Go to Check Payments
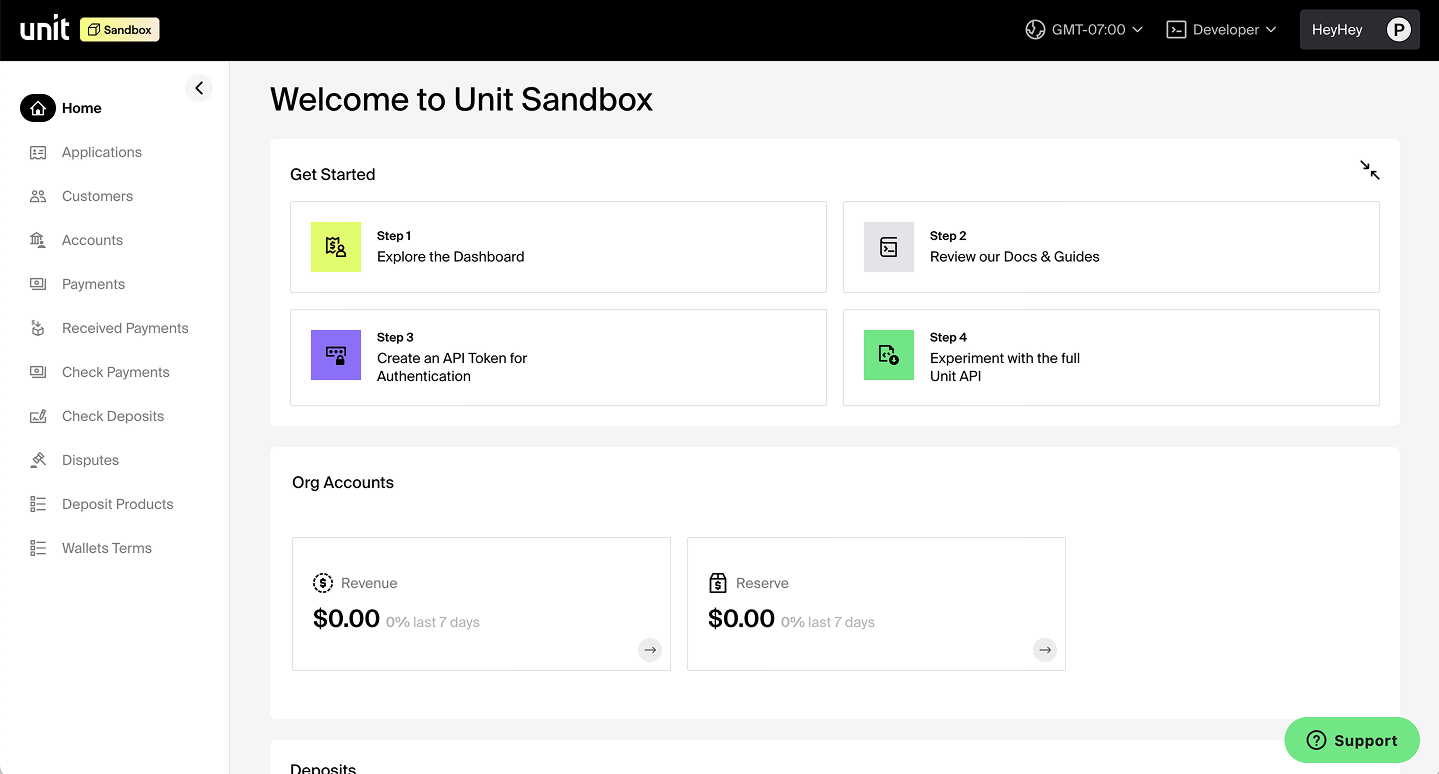The image size is (1439, 774). point(116,372)
